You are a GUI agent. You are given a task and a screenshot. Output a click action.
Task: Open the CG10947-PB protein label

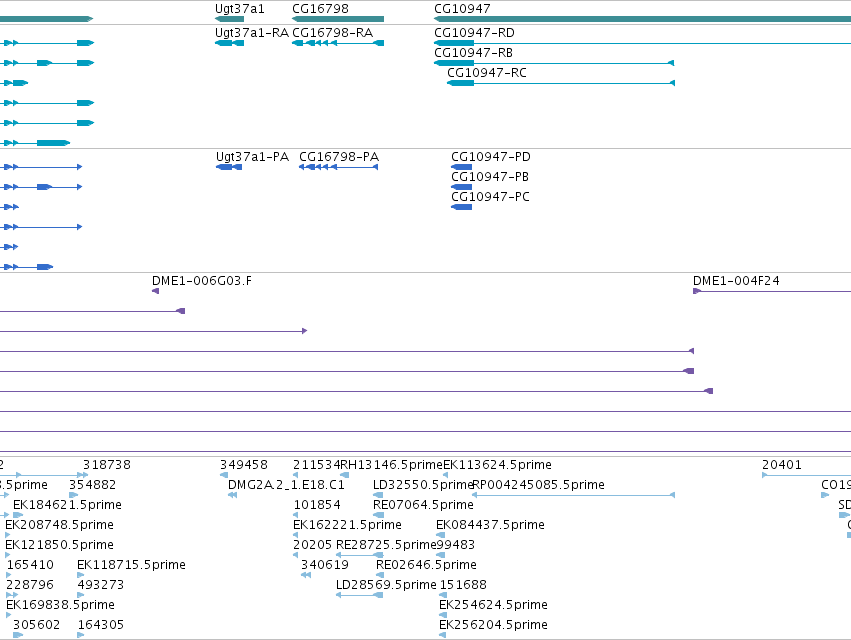click(x=490, y=178)
